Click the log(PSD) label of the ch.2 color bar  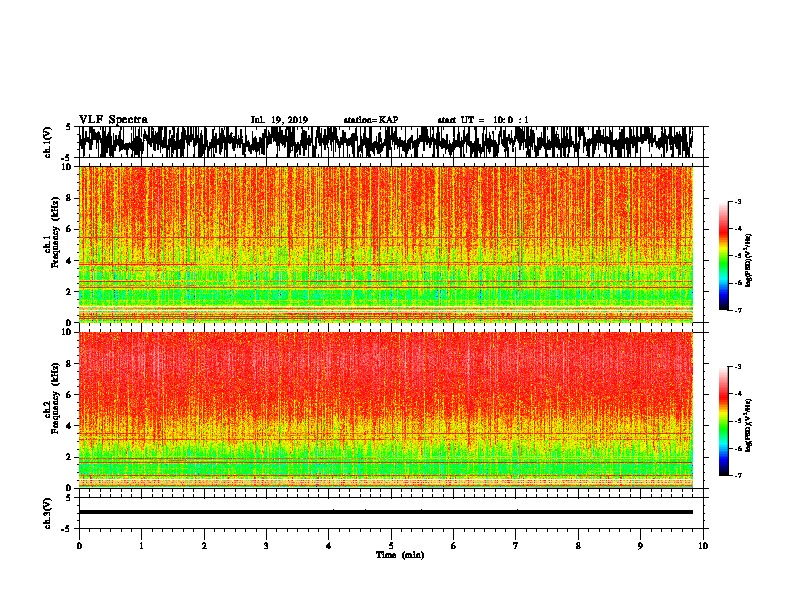(748, 425)
